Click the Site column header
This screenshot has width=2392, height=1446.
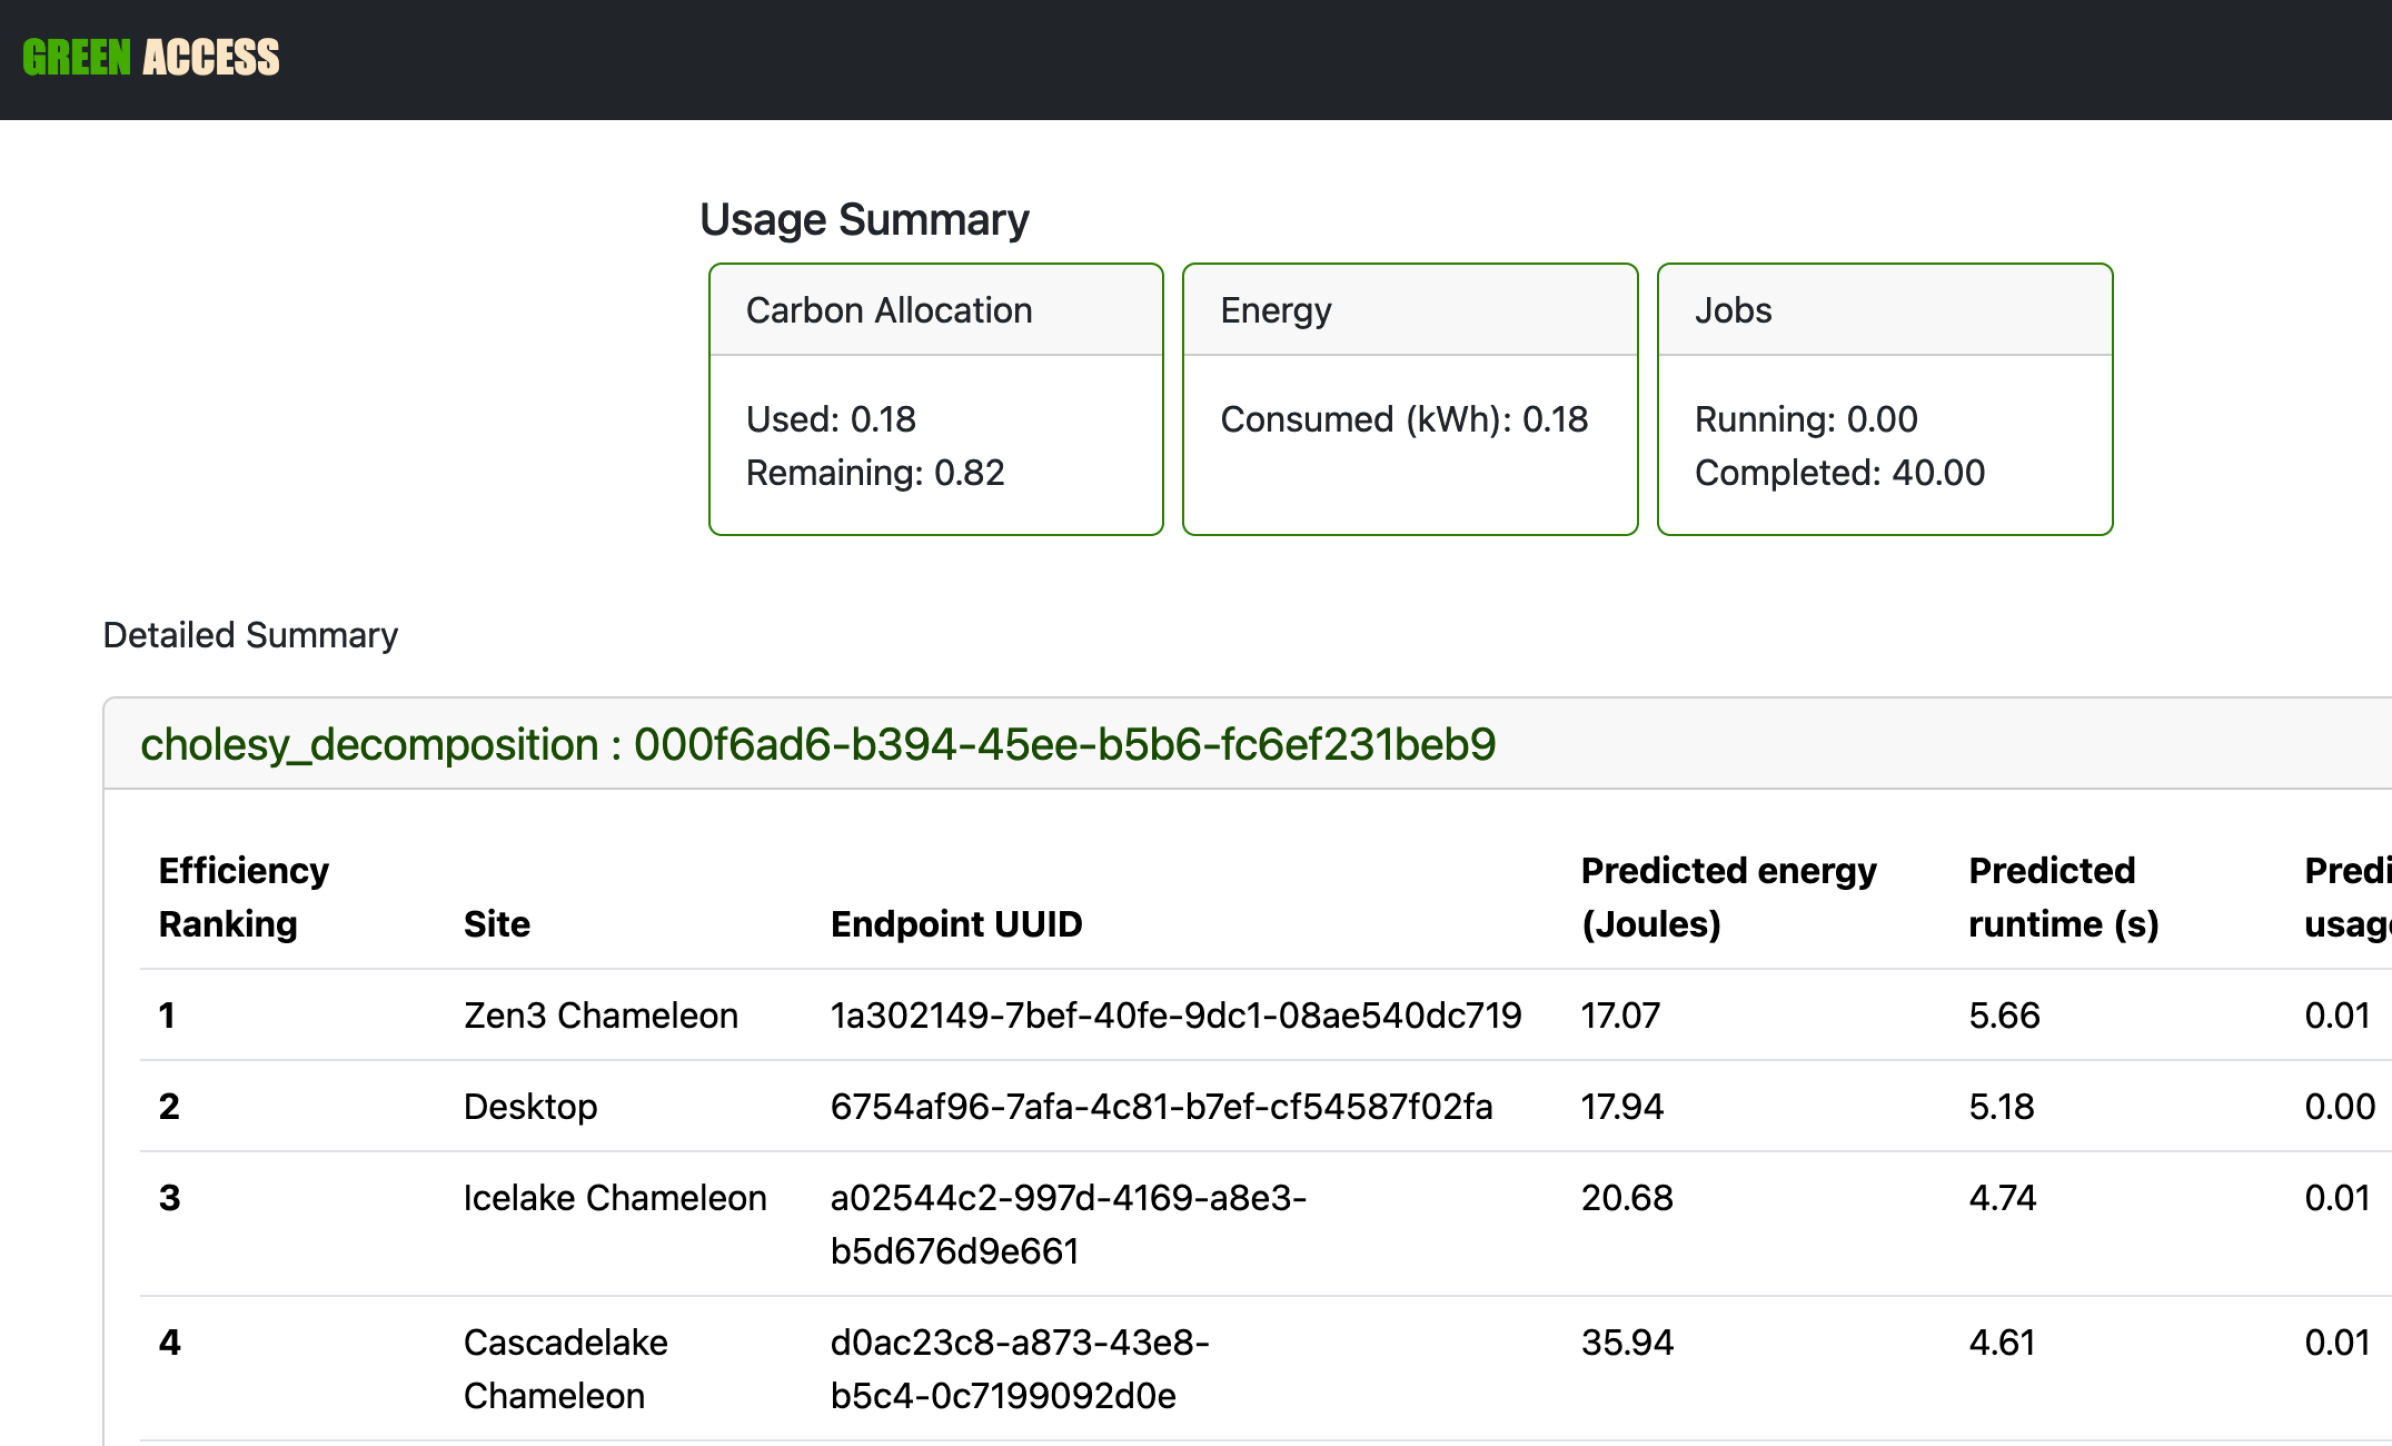496,924
